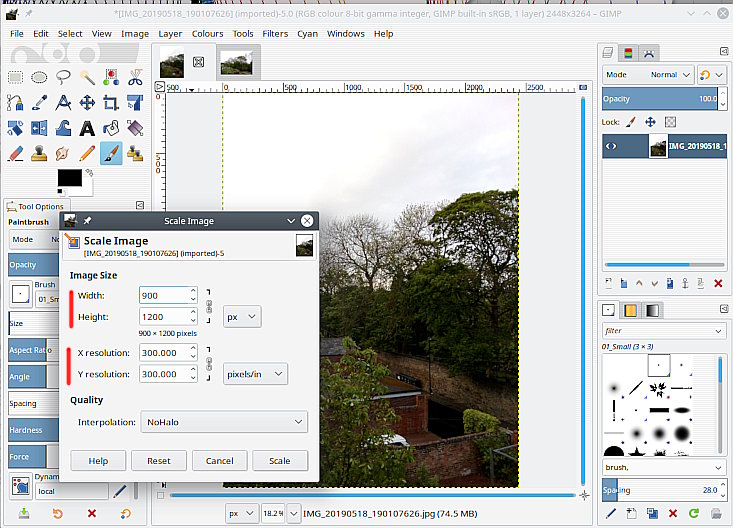Open the Interpolation NoHalo dropdown

[222, 422]
